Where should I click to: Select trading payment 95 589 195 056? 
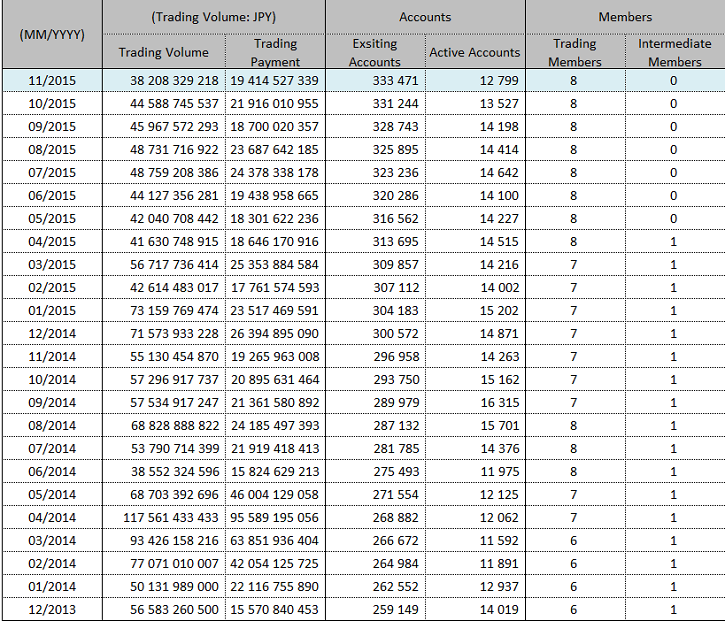(276, 517)
